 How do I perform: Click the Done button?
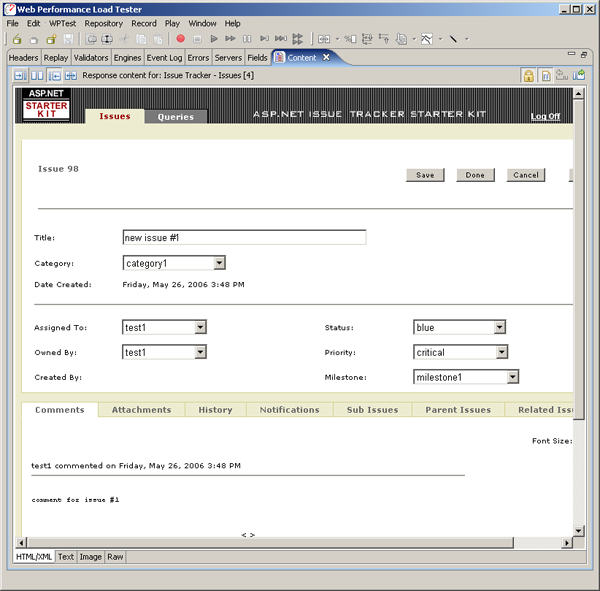tap(475, 175)
